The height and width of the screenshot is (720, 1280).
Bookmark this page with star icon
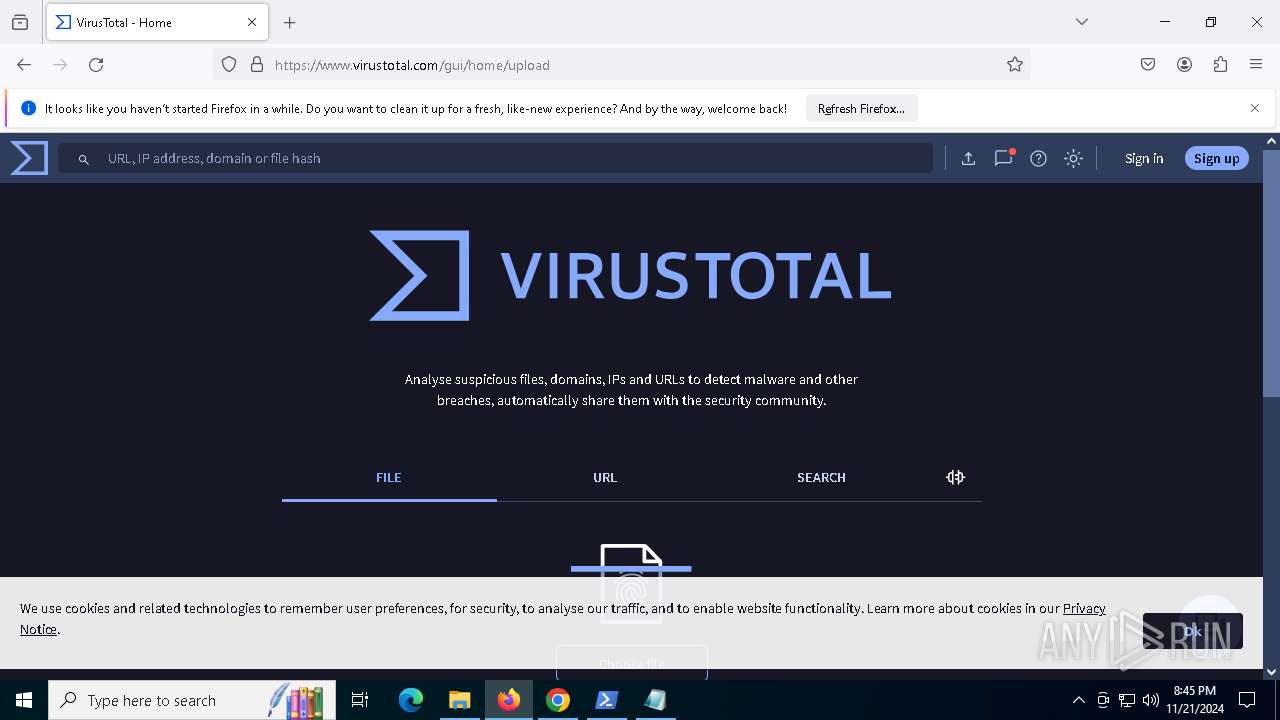click(x=1015, y=65)
